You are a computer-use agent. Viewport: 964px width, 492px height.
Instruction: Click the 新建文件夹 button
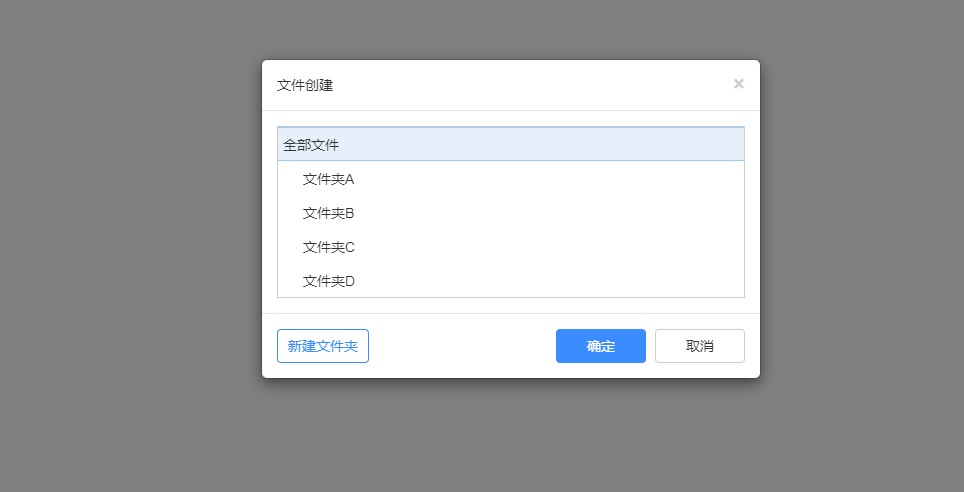point(323,346)
